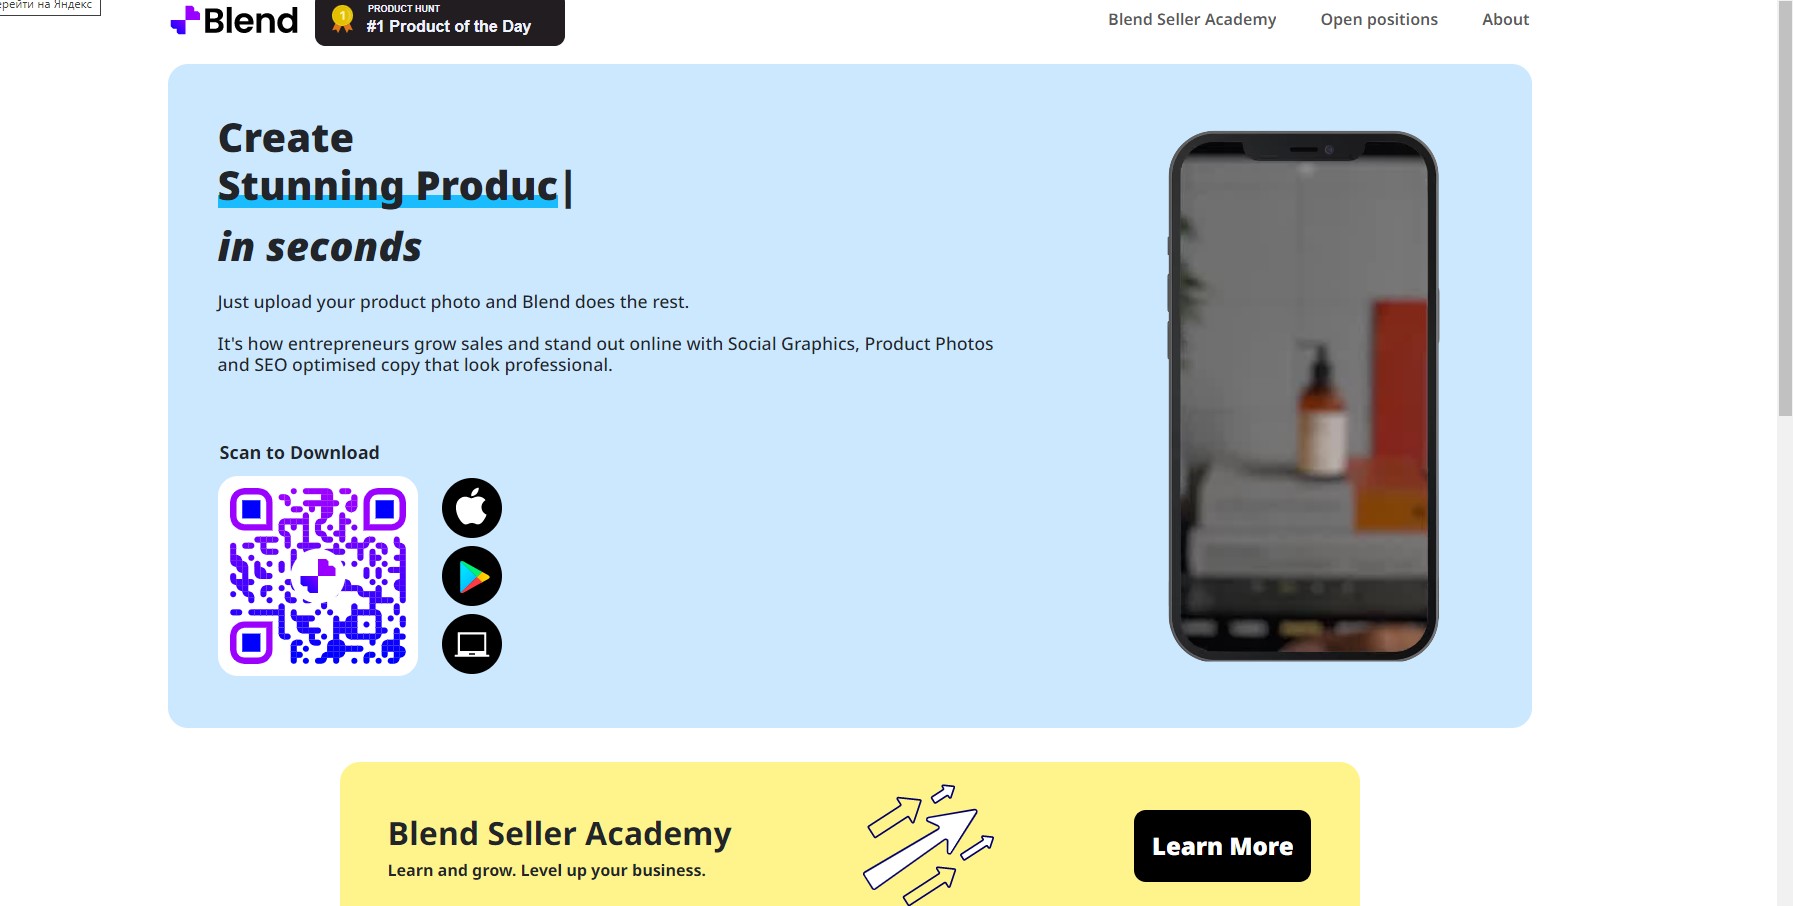
Task: Open the desktop web app laptop icon
Action: click(472, 644)
